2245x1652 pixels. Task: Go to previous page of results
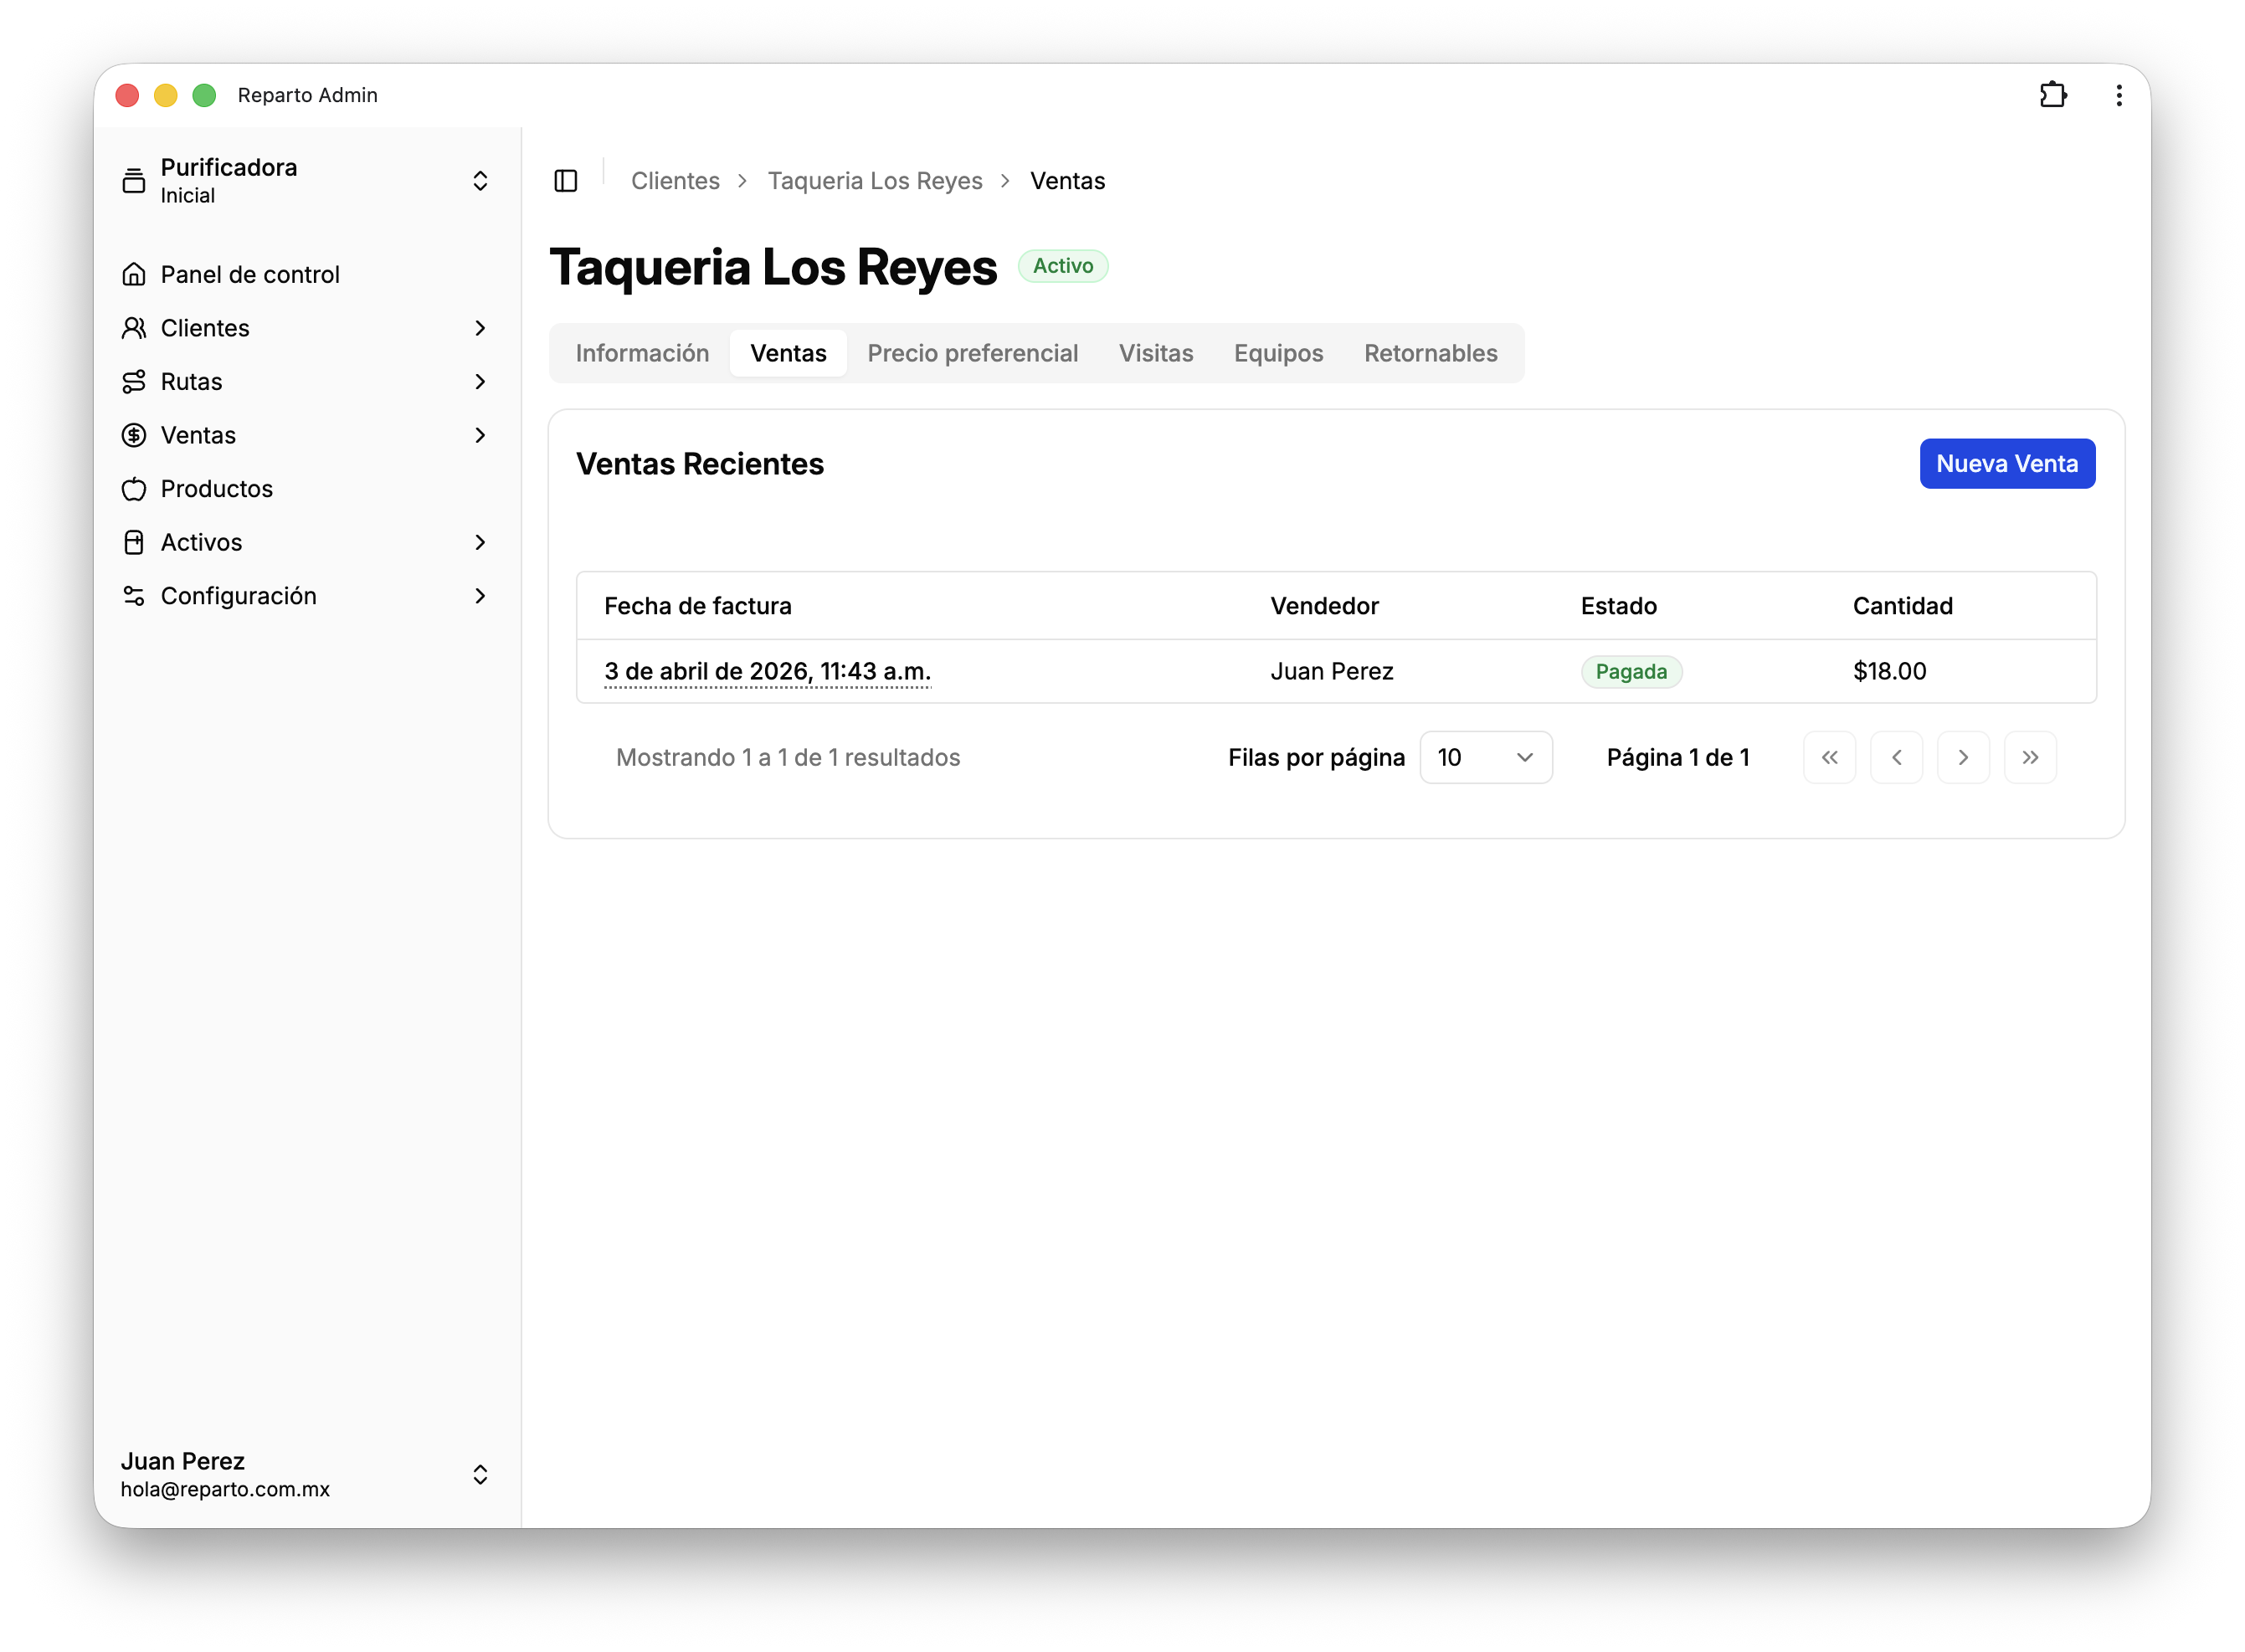(1895, 757)
